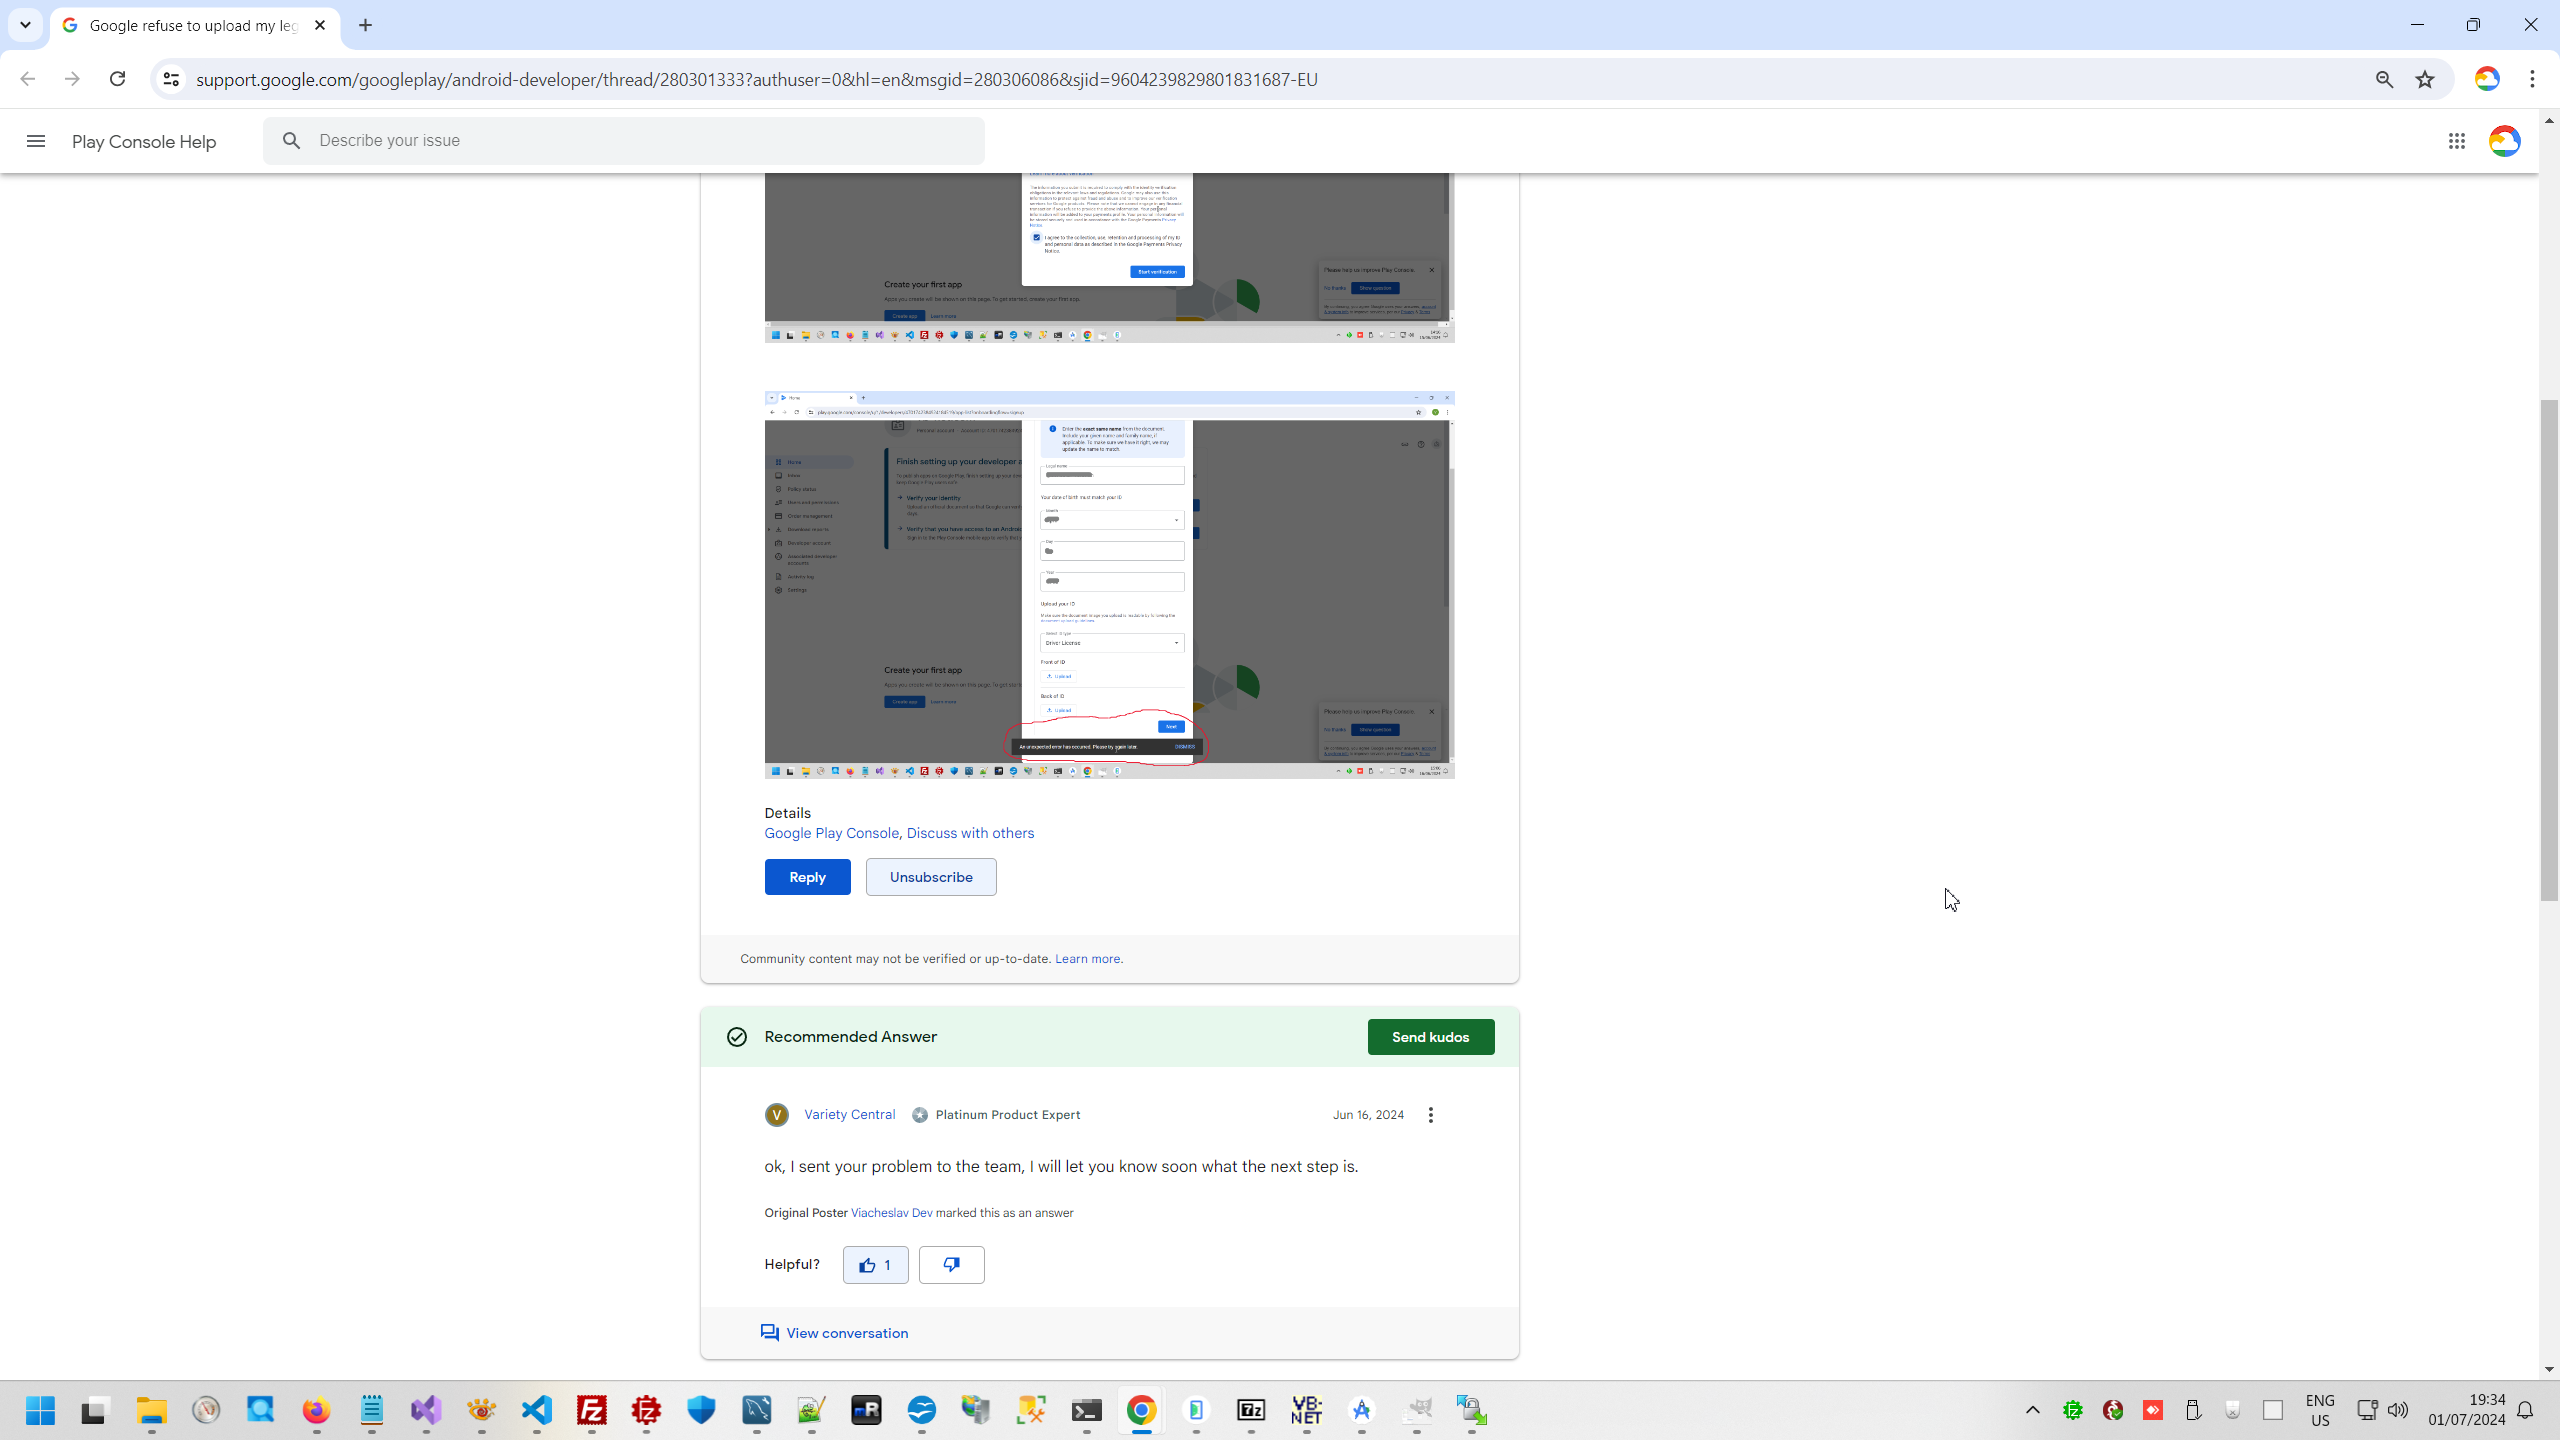Image resolution: width=2560 pixels, height=1440 pixels.
Task: Open the Google apps grid
Action: [x=2457, y=141]
